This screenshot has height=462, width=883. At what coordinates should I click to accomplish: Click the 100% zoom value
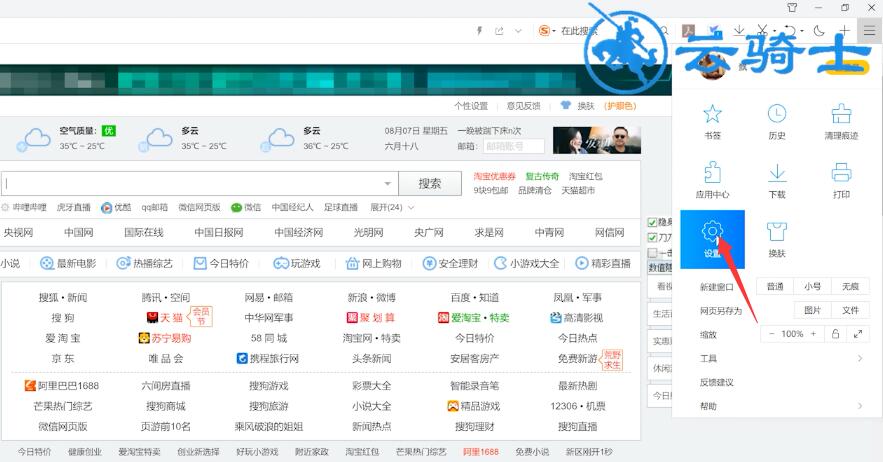(792, 334)
